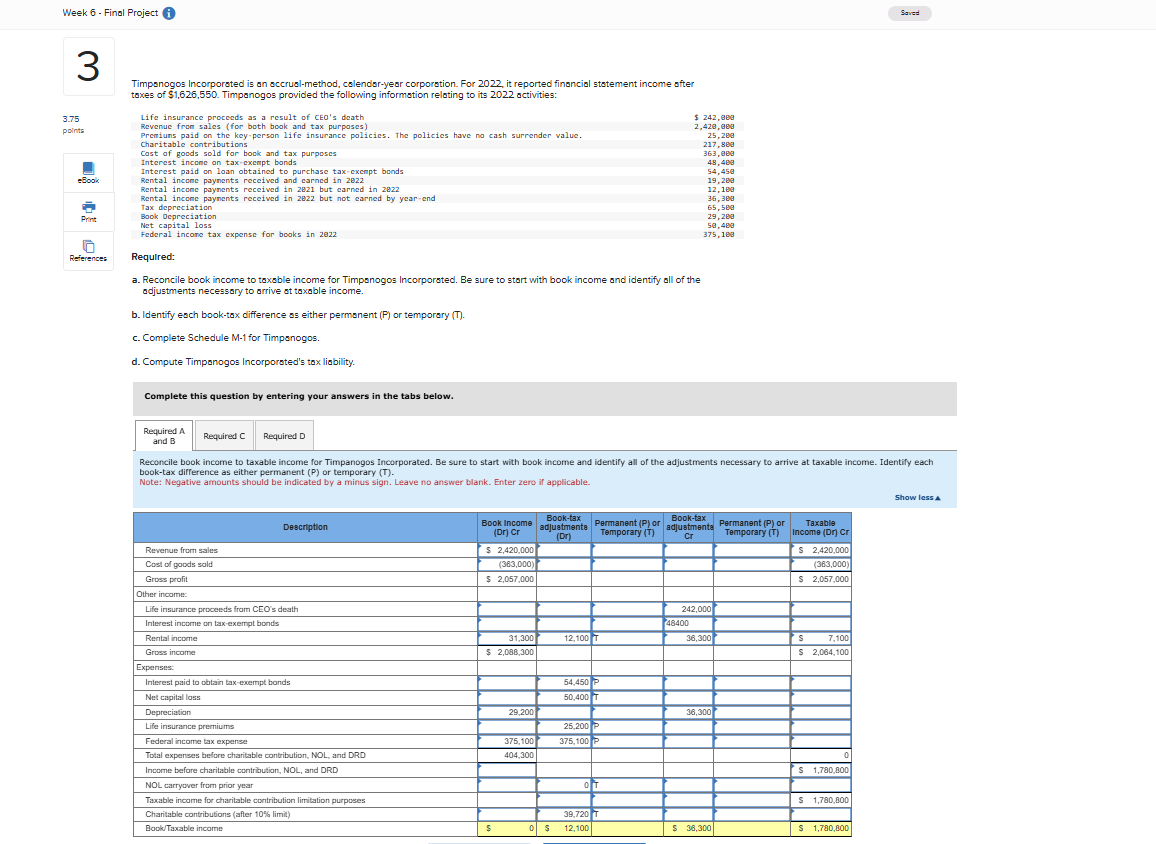Click the info icon beside Week 6 title

169,13
